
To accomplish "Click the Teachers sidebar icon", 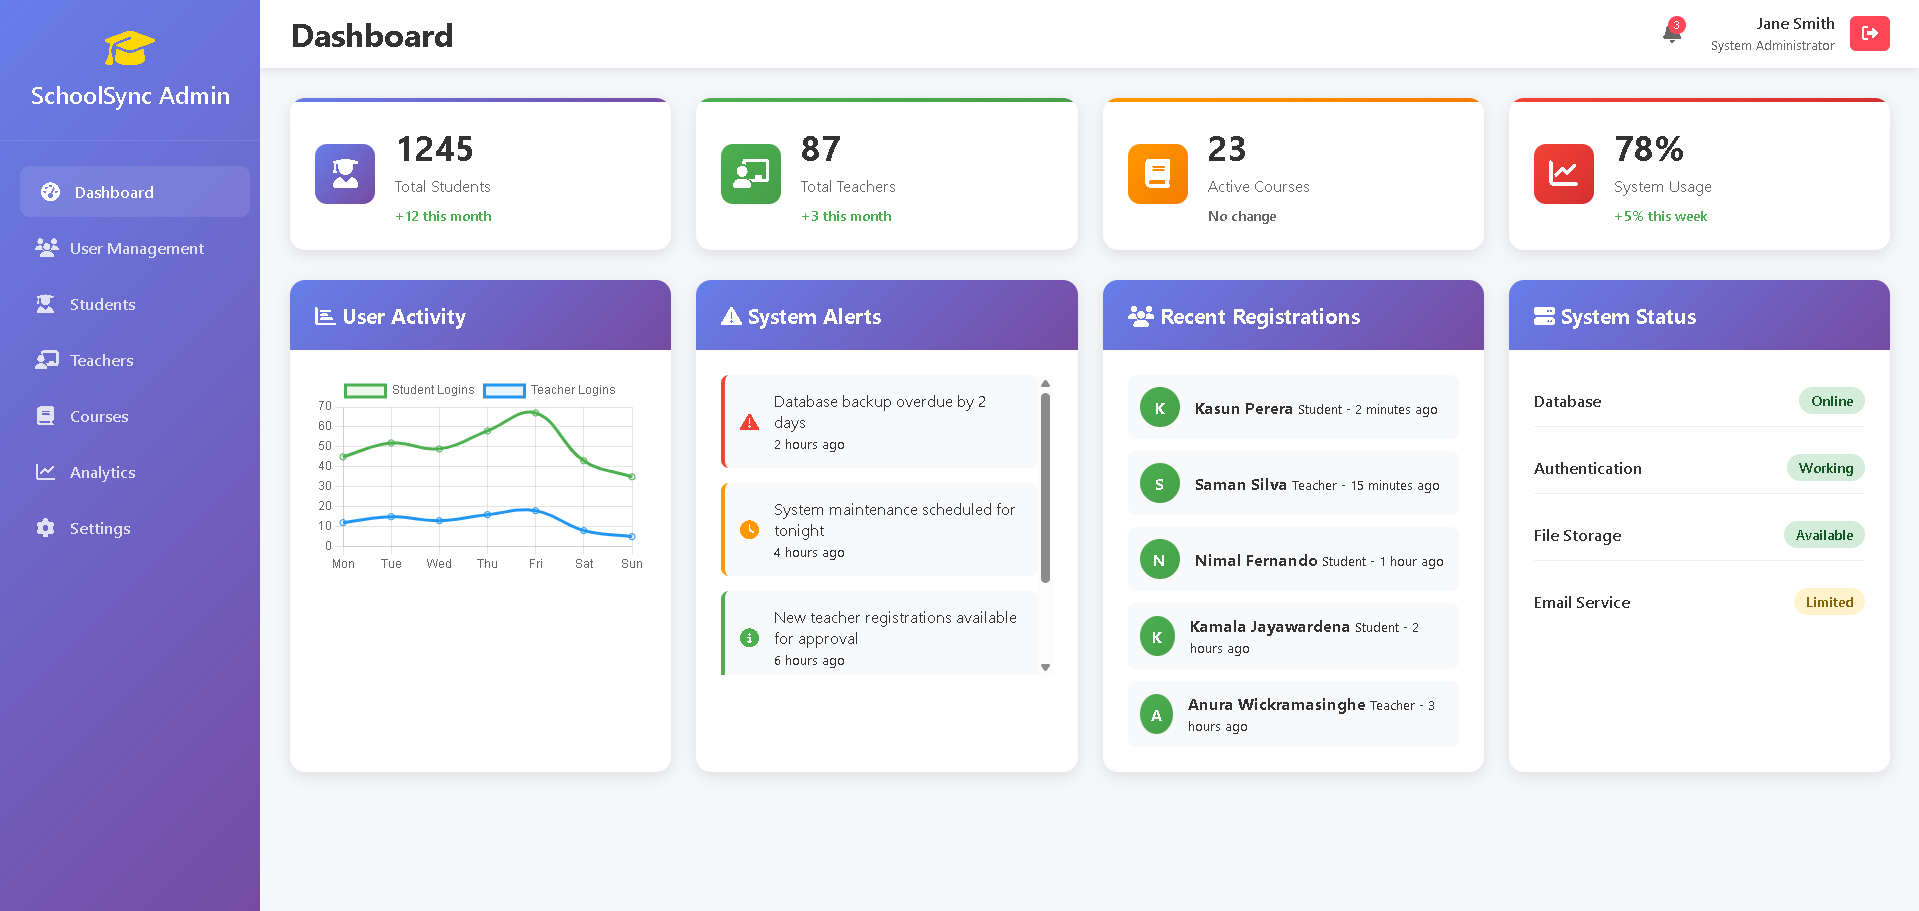I will pyautogui.click(x=46, y=360).
